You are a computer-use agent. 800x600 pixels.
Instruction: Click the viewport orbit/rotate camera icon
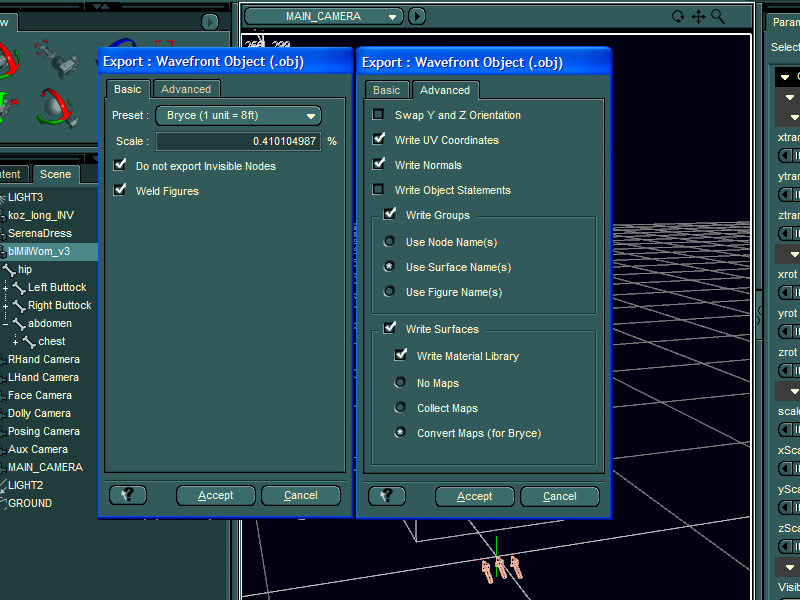(678, 17)
